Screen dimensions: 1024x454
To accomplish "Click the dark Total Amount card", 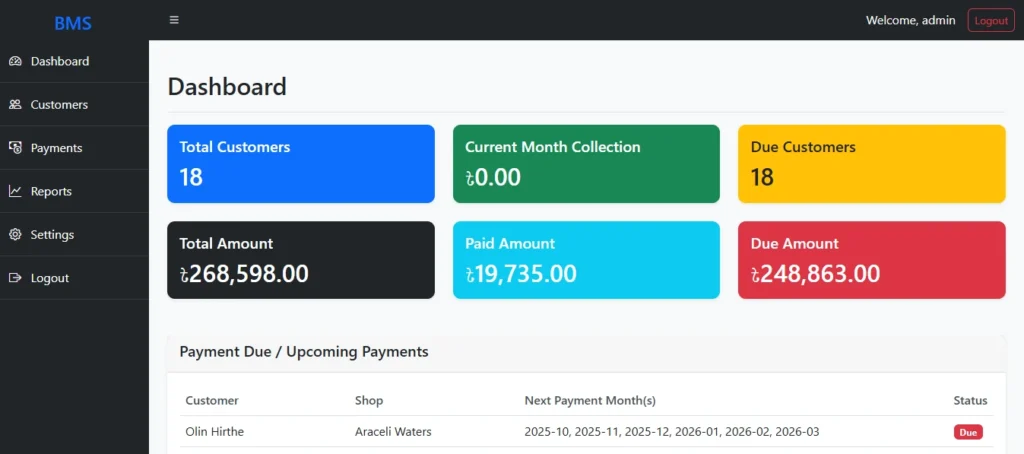I will pos(300,260).
